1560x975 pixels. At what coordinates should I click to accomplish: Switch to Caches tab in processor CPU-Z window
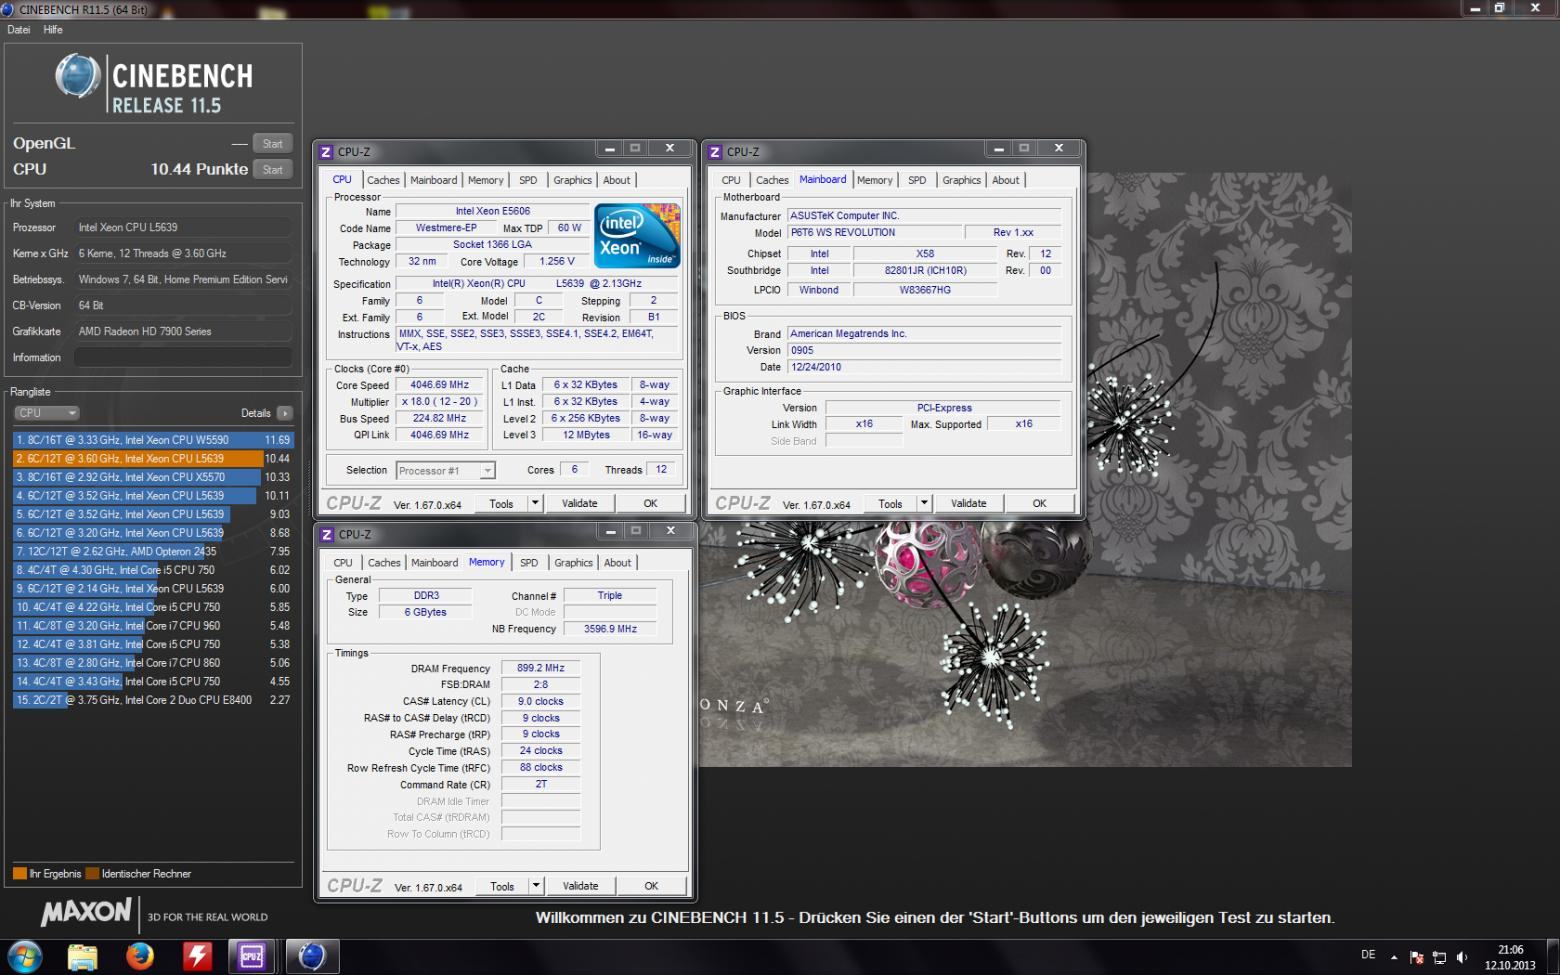tap(383, 180)
